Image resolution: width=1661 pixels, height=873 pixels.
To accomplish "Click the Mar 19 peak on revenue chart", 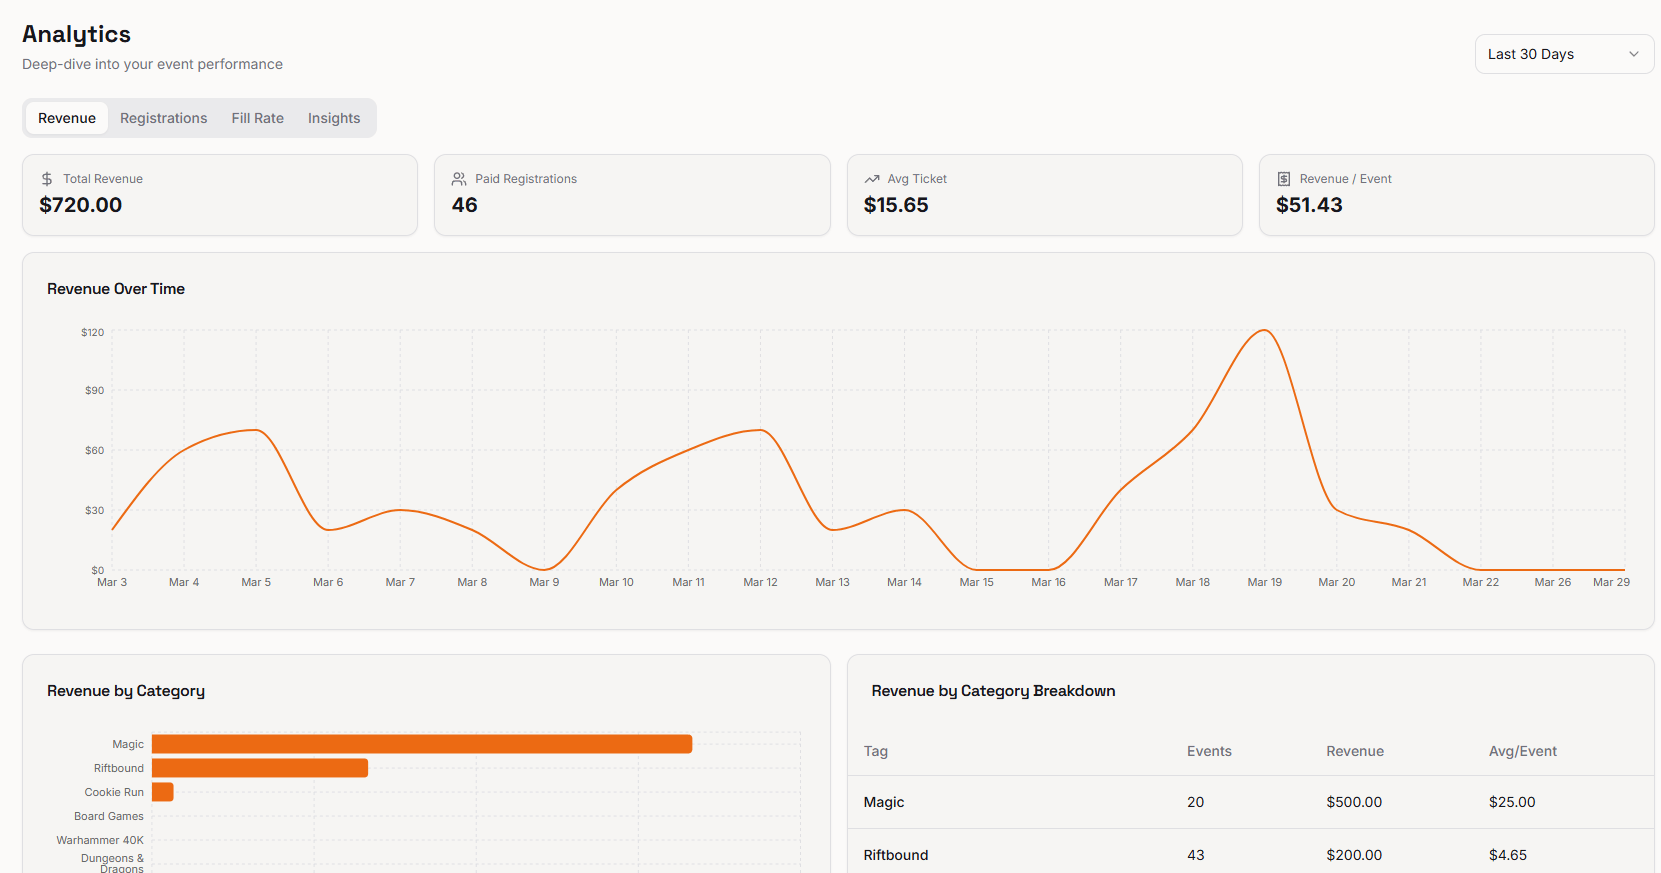I will pyautogui.click(x=1264, y=331).
